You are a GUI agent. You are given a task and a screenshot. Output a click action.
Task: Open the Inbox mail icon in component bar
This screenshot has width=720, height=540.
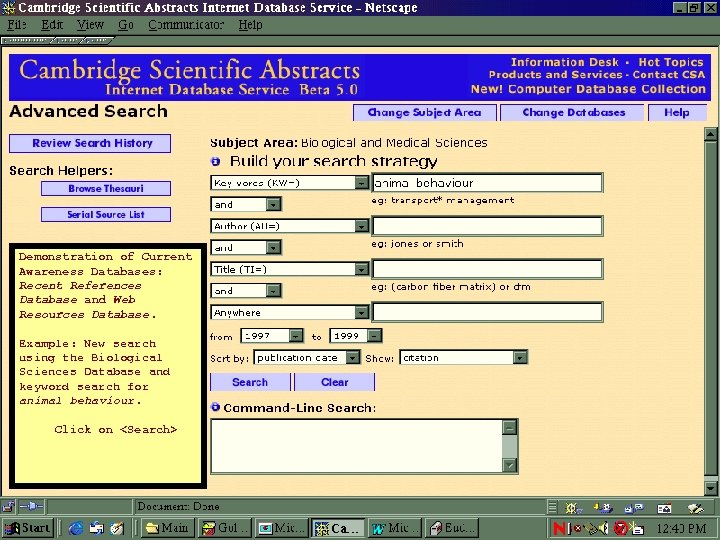(602, 508)
